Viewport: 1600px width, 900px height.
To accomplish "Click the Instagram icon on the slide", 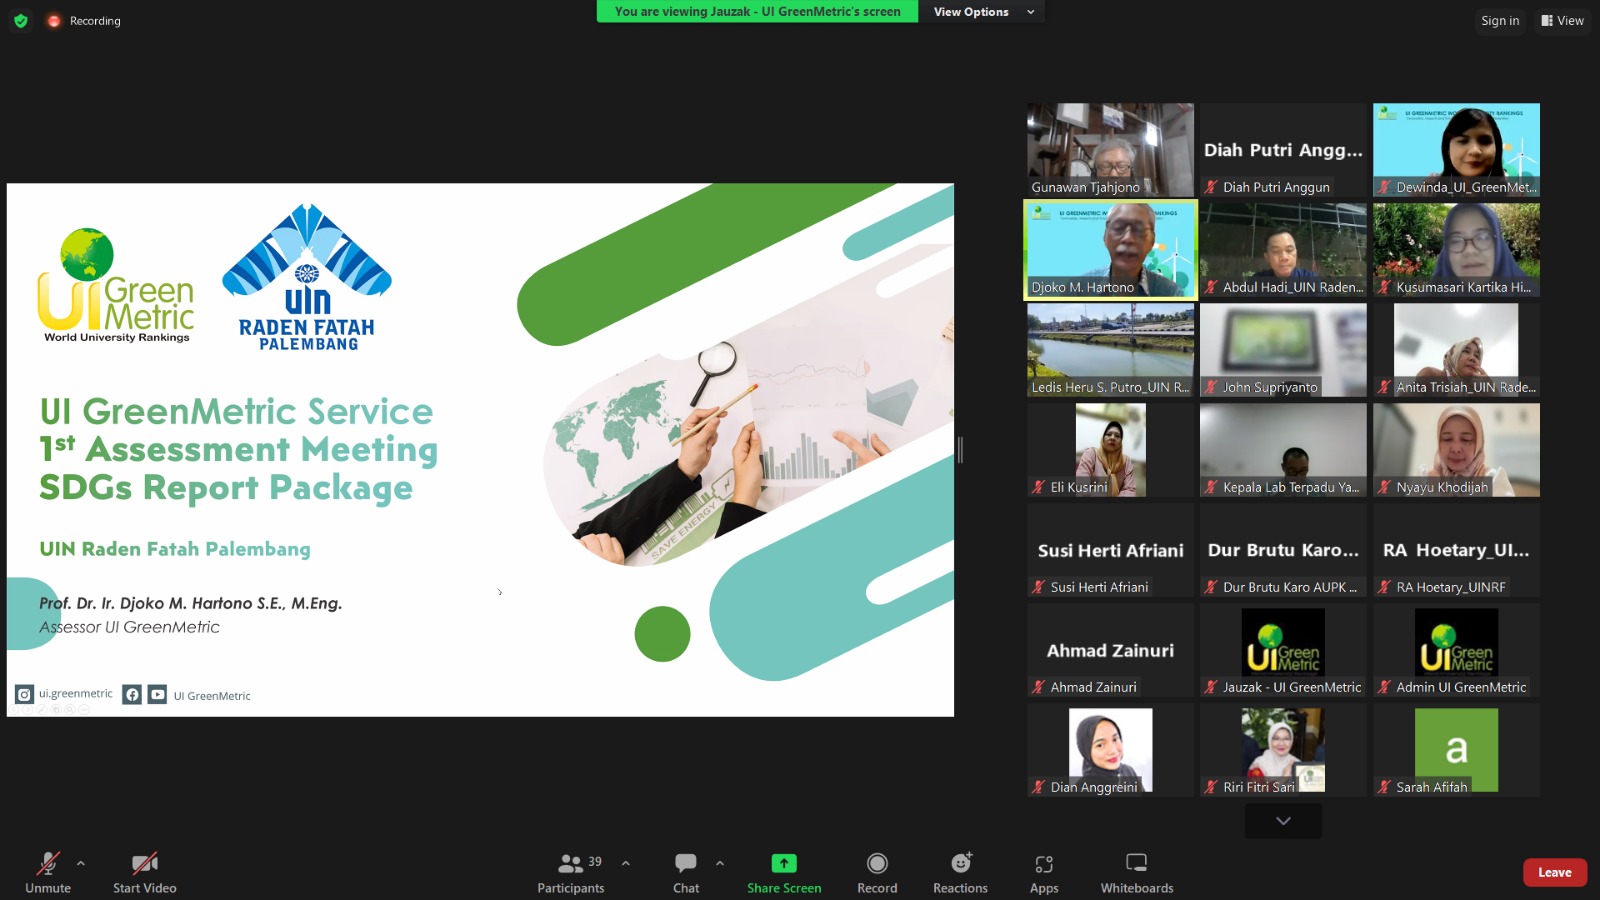I will coord(24,694).
